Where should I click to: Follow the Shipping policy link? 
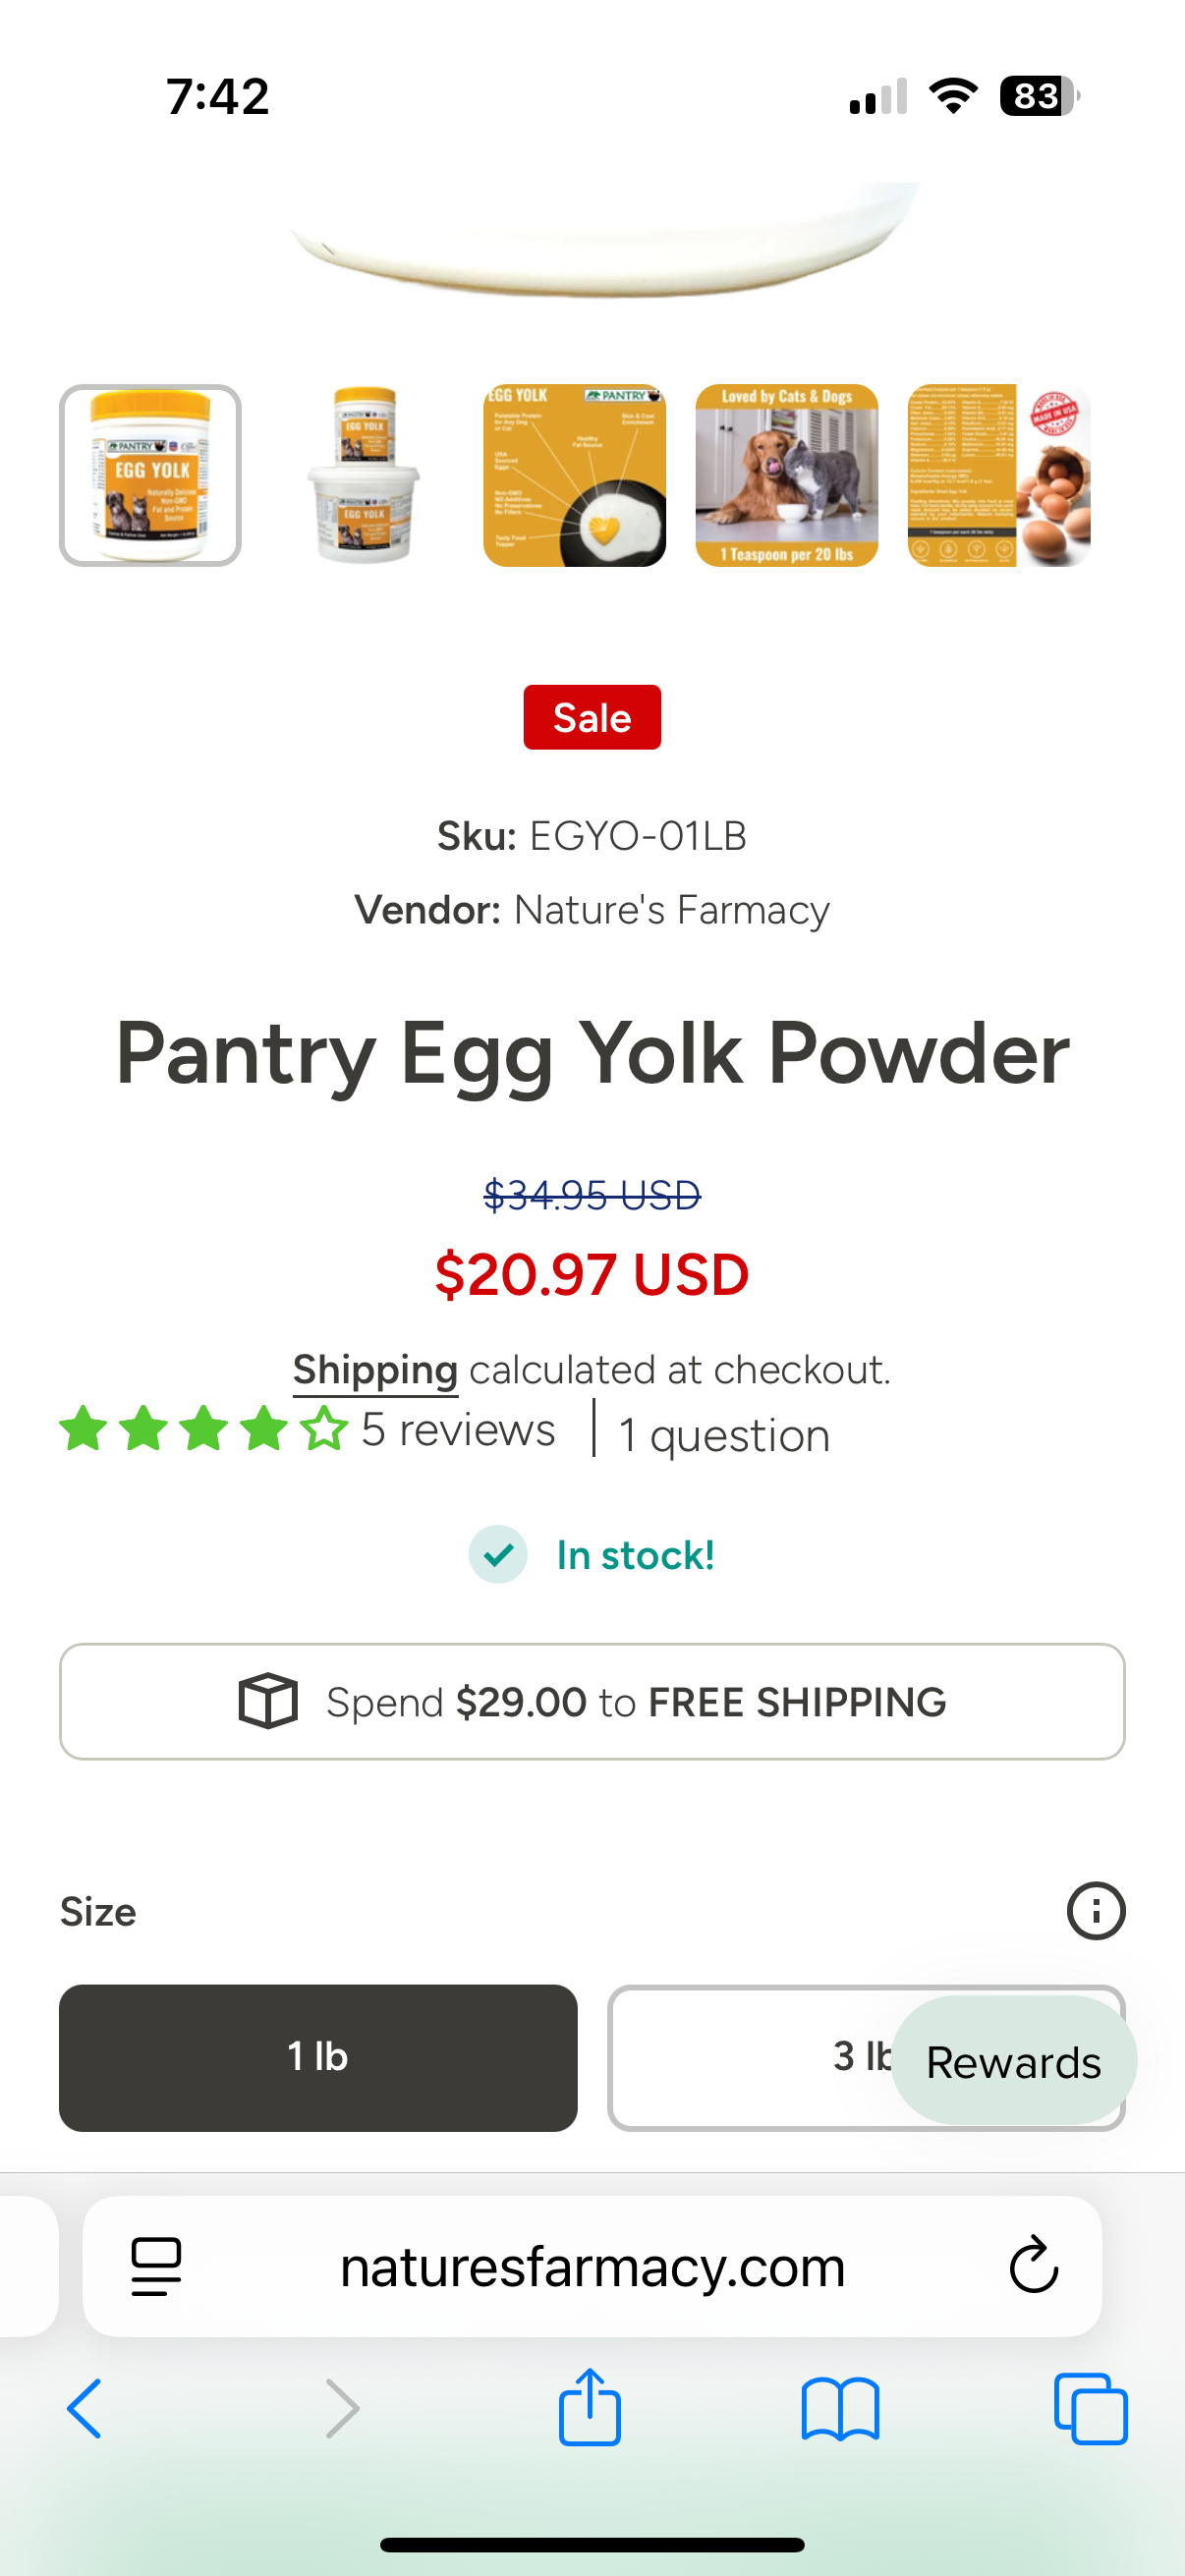[x=375, y=1370]
